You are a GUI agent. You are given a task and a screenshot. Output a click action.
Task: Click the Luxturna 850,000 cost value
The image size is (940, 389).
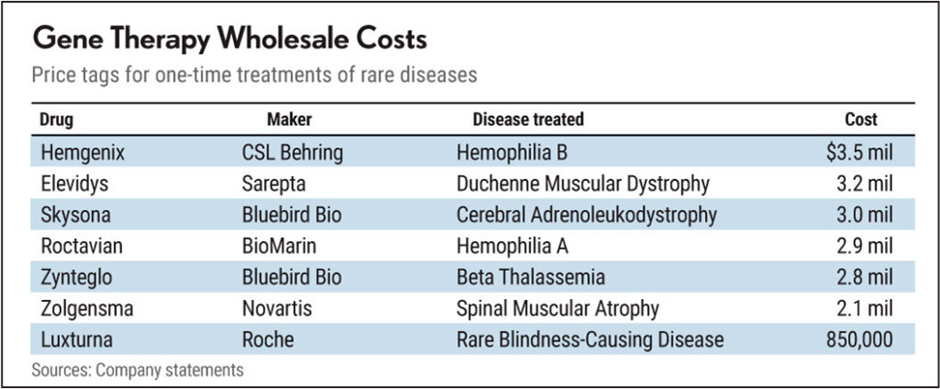tap(860, 340)
